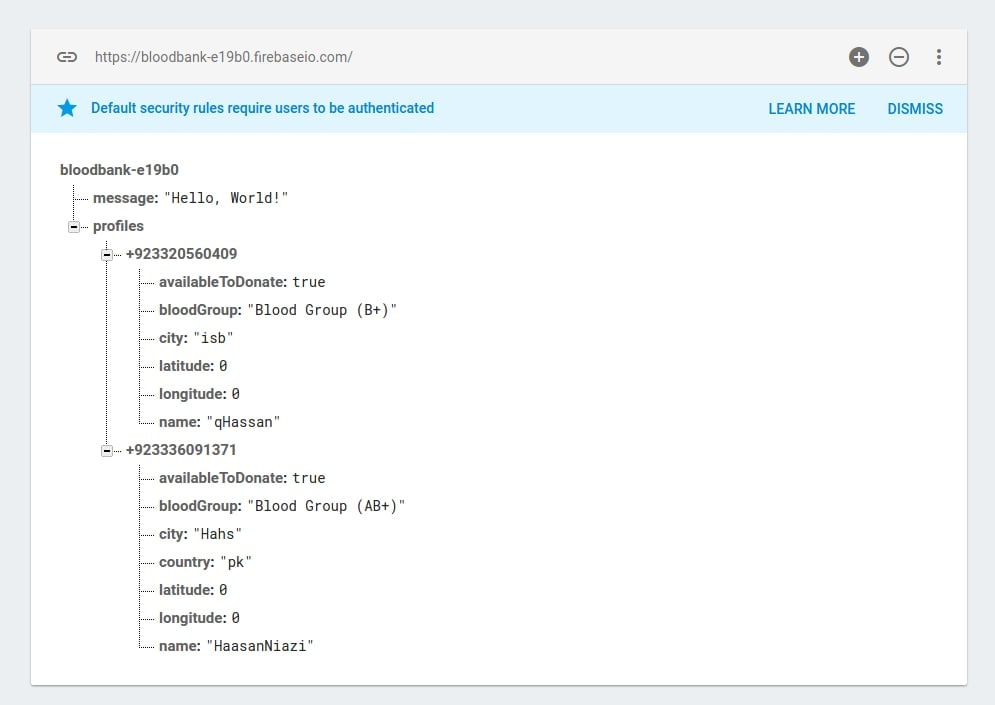Click name value "HaasanNiazi"

pyautogui.click(x=260, y=646)
